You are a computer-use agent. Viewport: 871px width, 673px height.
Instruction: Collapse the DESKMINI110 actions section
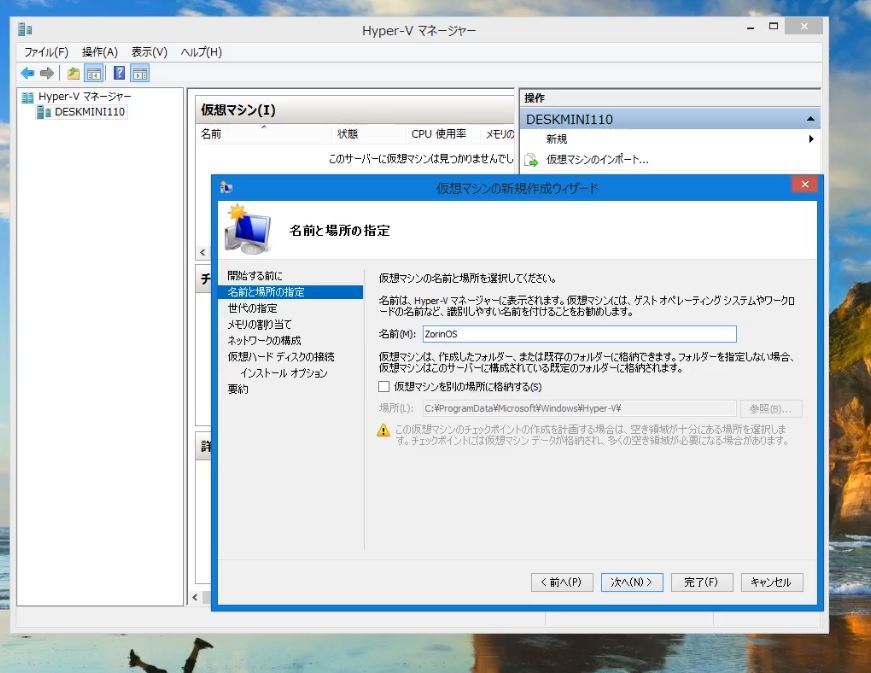click(x=810, y=119)
